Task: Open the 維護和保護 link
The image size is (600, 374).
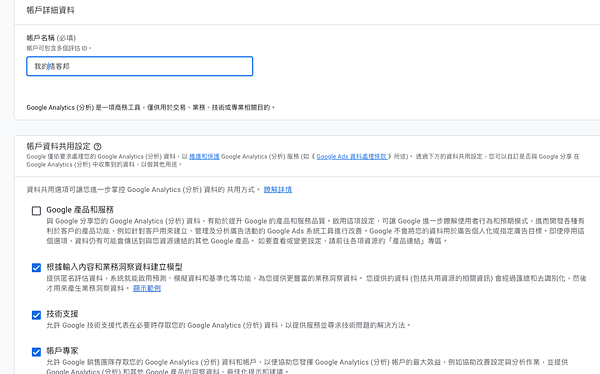Action: pyautogui.click(x=204, y=157)
